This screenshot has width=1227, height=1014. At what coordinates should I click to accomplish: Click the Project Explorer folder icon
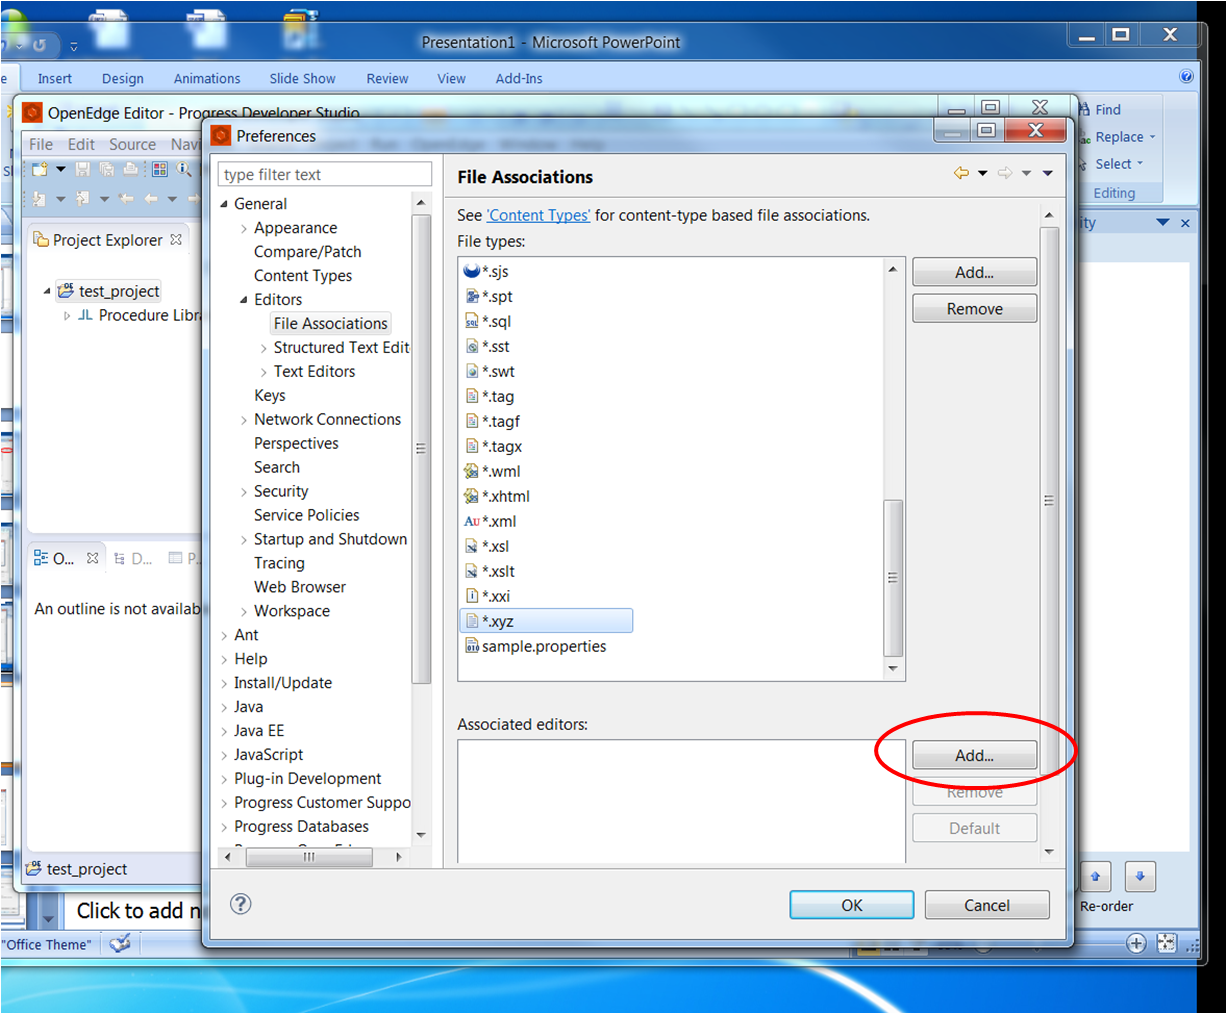tap(41, 239)
